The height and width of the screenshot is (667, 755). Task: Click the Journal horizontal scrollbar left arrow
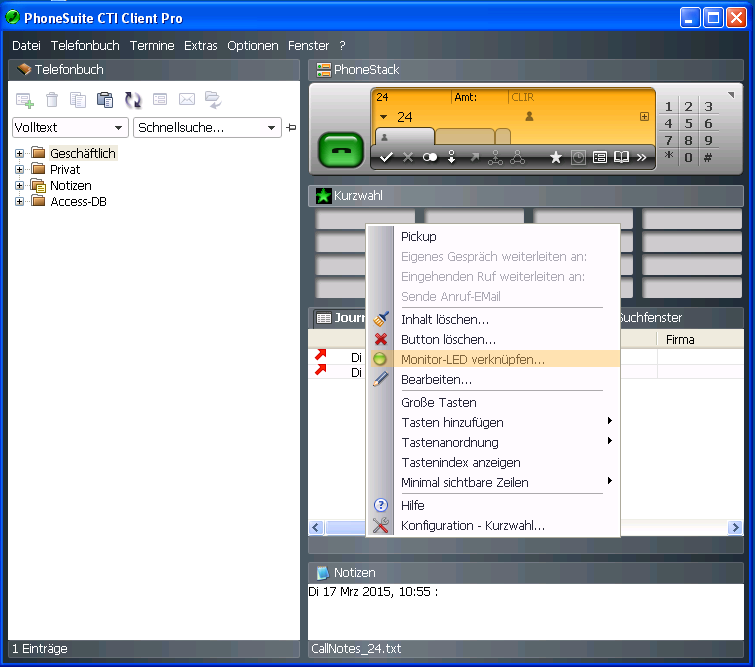[x=316, y=527]
